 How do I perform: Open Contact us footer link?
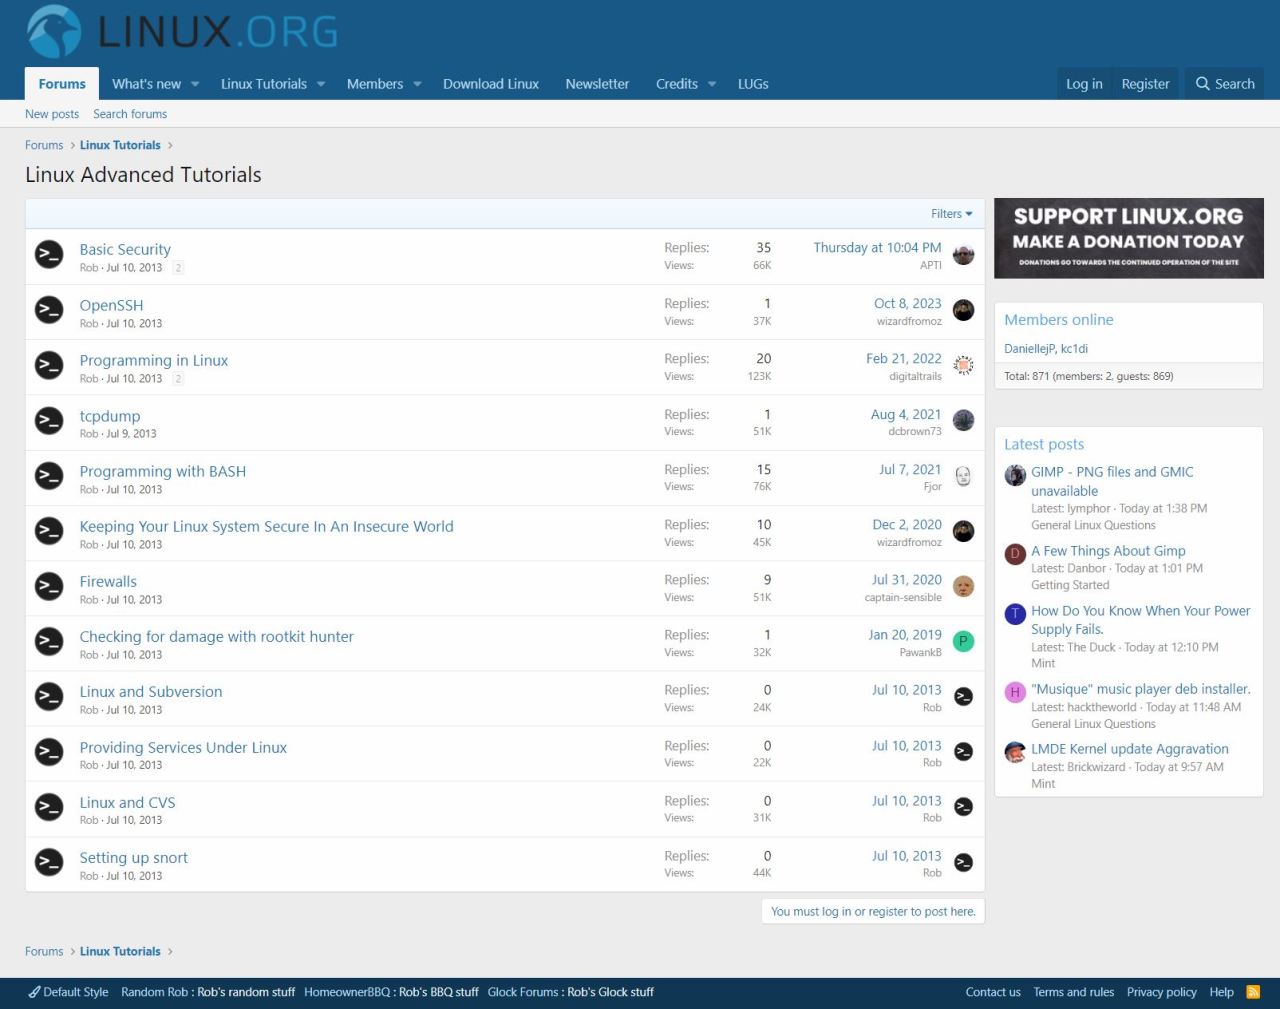(993, 992)
